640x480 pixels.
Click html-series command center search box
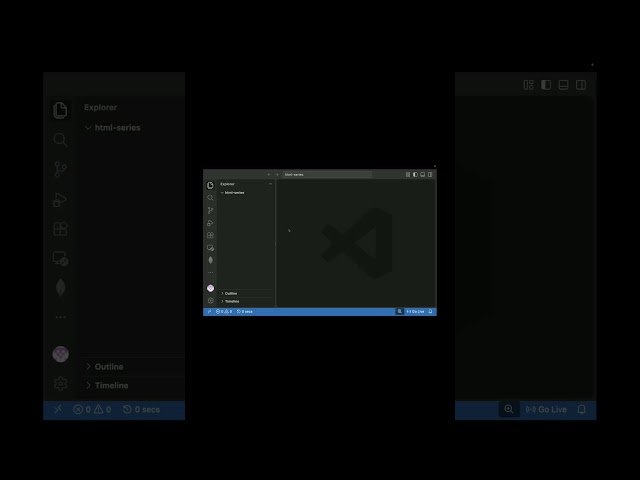(x=327, y=175)
